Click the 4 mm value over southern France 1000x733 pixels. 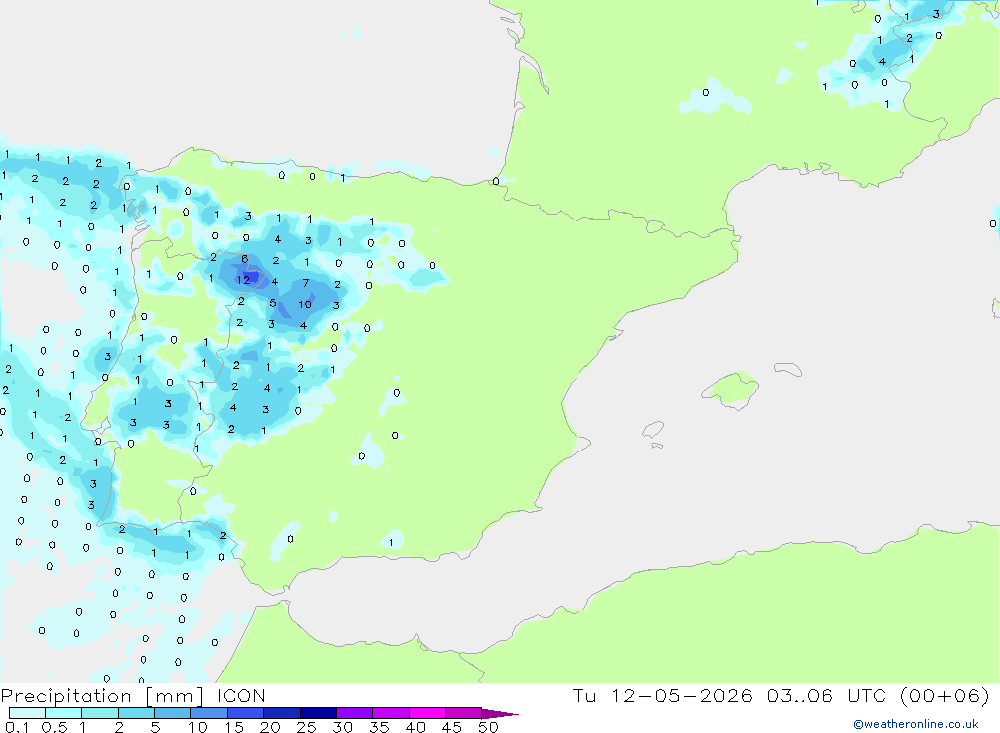point(882,62)
